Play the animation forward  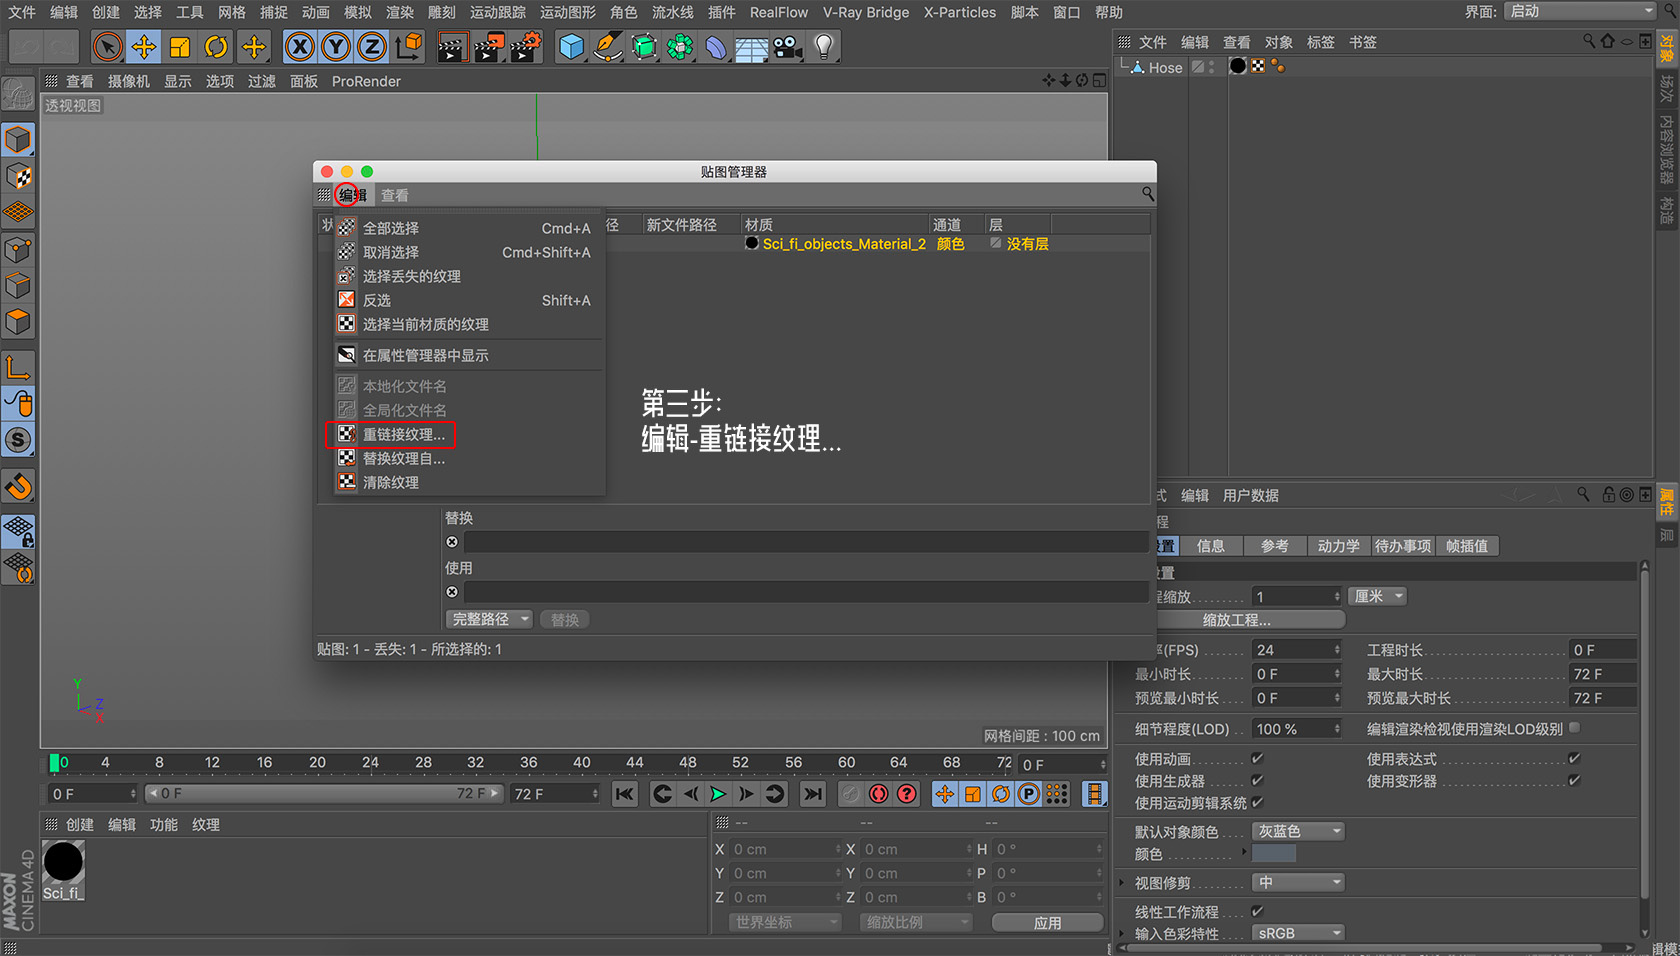pyautogui.click(x=718, y=794)
